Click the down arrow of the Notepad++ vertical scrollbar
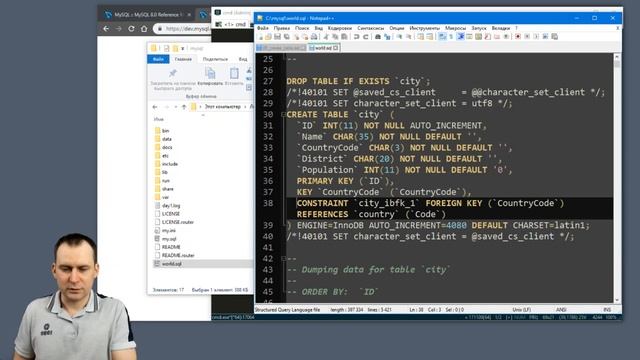Viewport: 640px width, 360px height. (617, 300)
